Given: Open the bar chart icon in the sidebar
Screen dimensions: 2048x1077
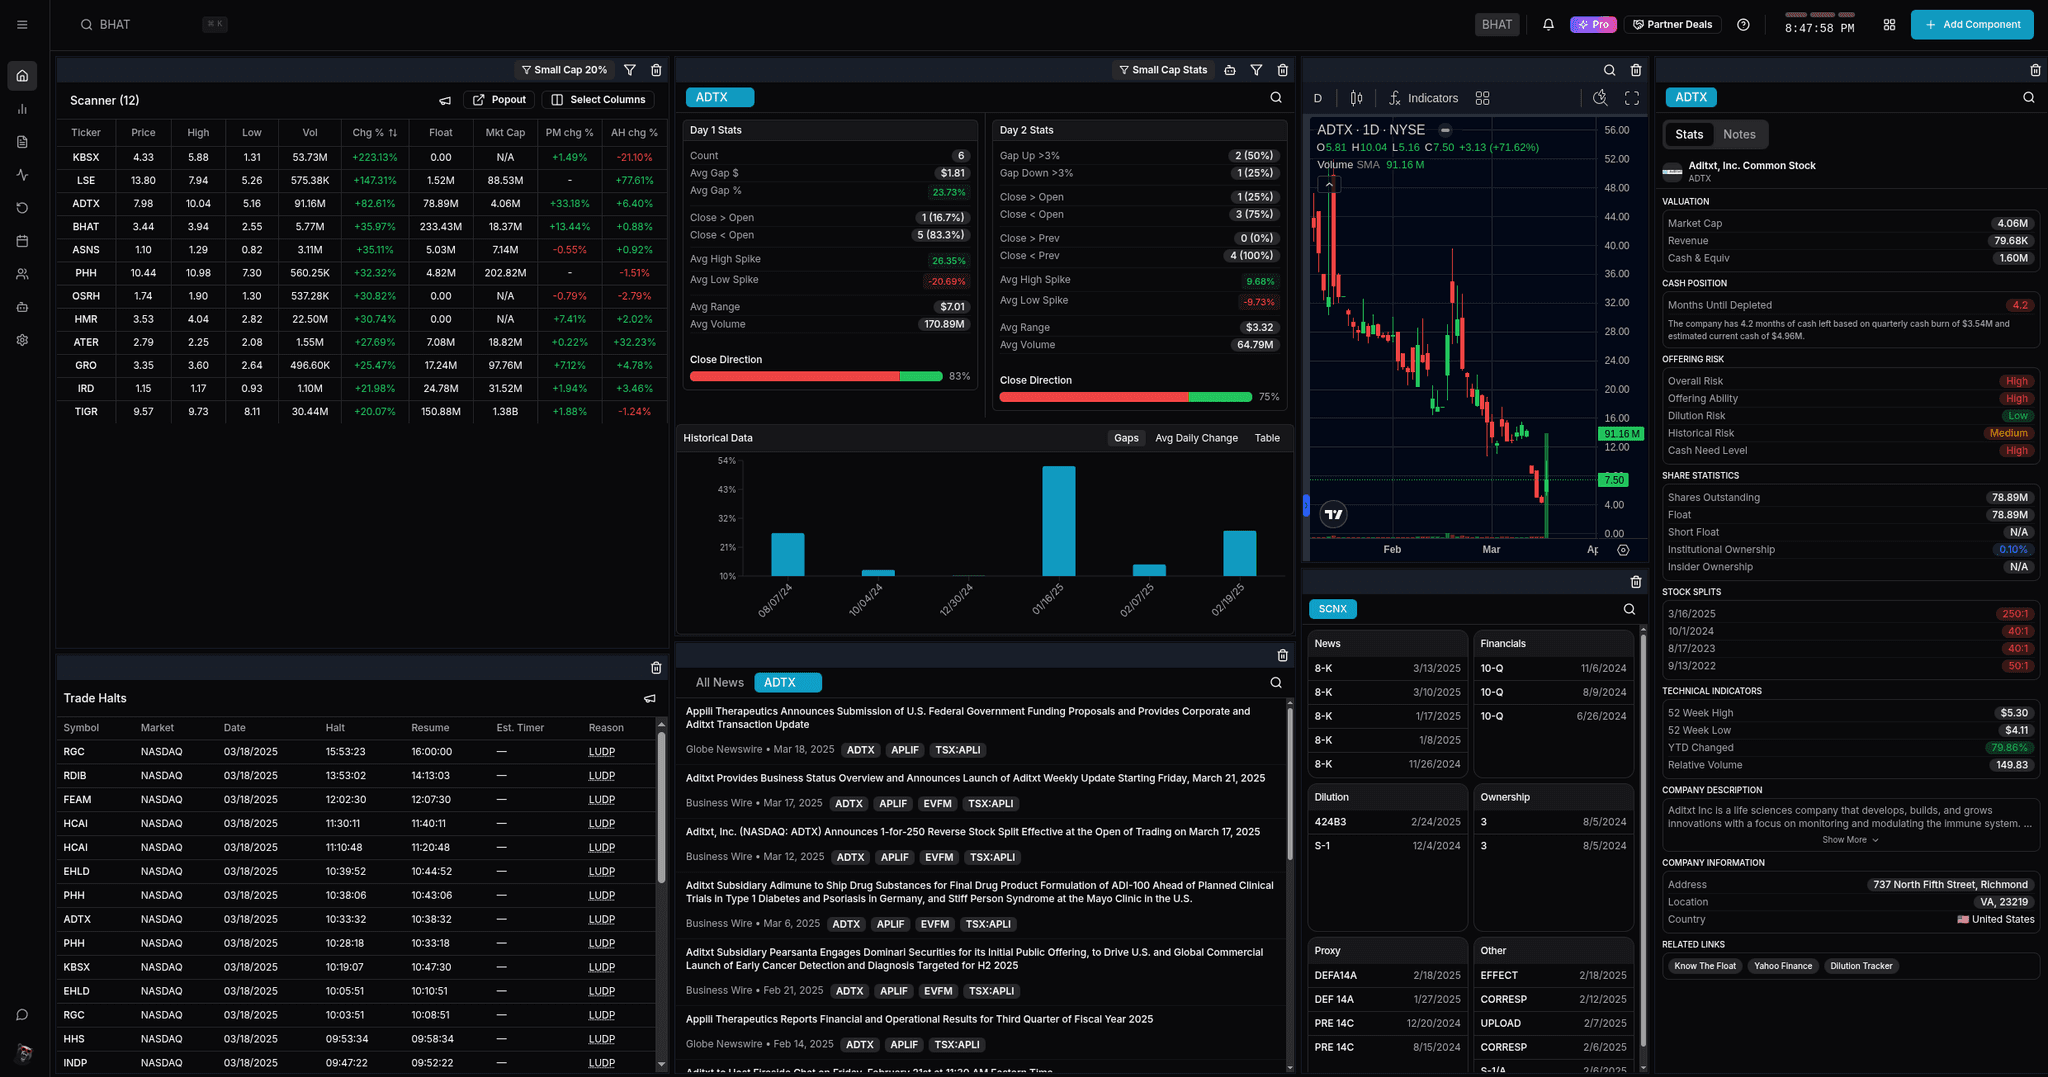Looking at the screenshot, I should point(22,109).
